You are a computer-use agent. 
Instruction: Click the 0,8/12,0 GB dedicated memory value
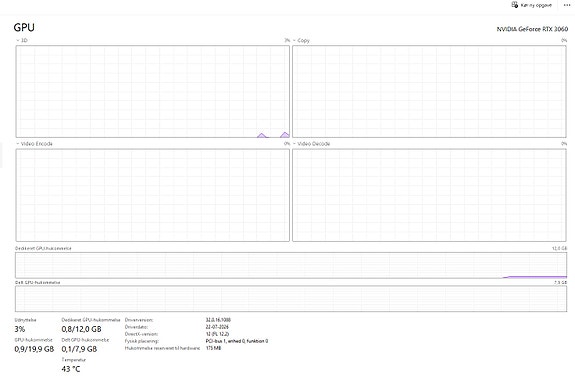[81, 329]
